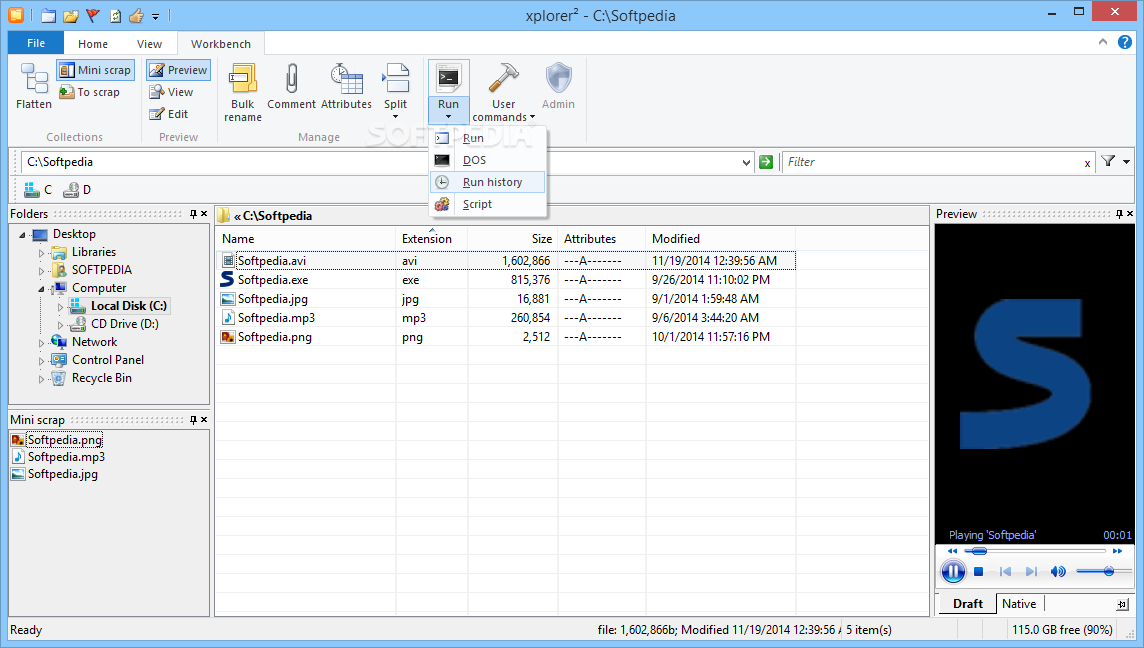
Task: Switch to the Native preview tab
Action: pyautogui.click(x=1019, y=603)
